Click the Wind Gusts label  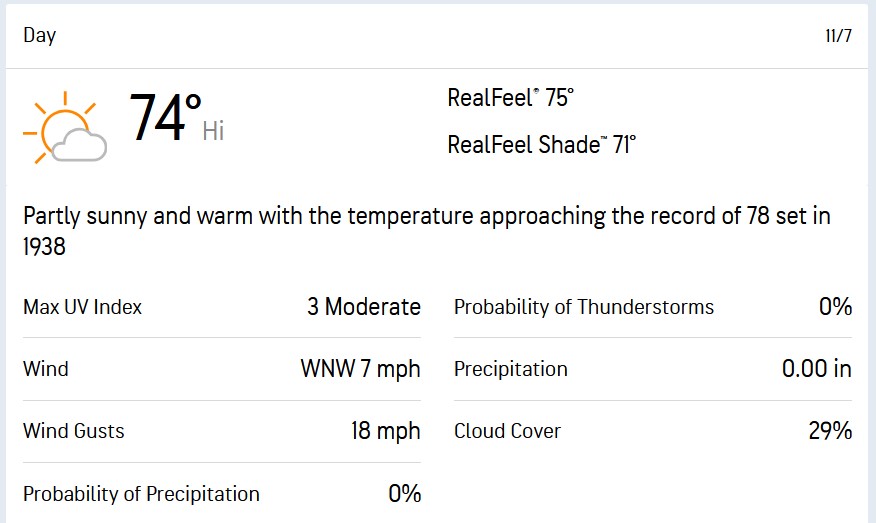click(74, 431)
